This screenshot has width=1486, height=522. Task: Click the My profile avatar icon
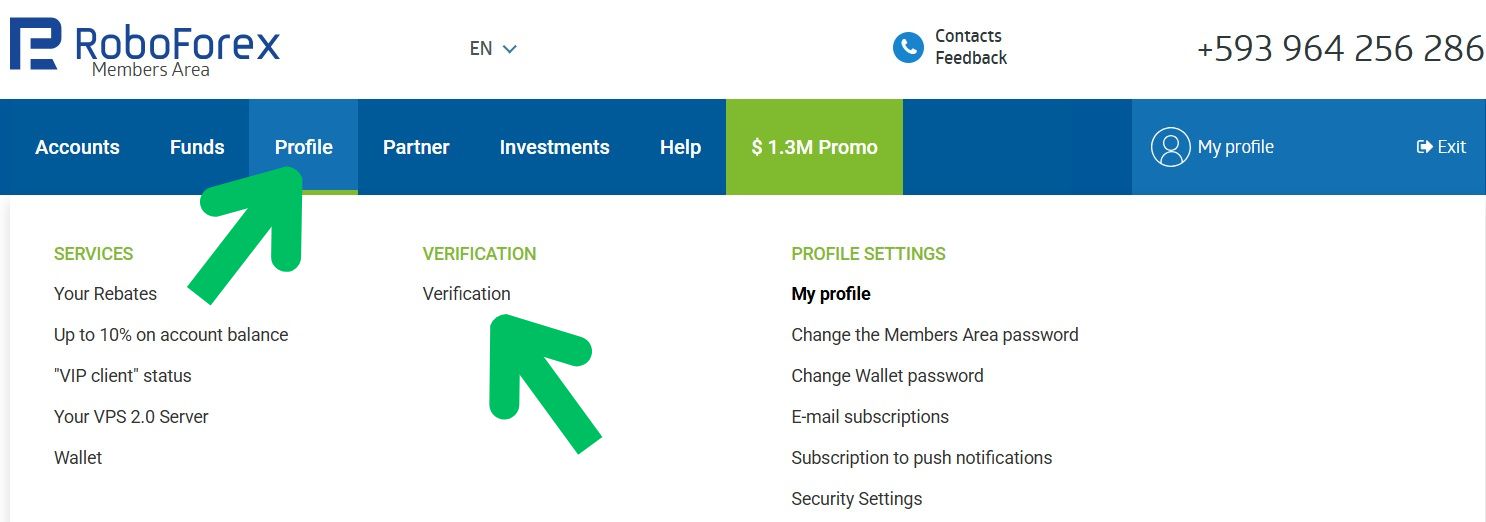[1170, 147]
